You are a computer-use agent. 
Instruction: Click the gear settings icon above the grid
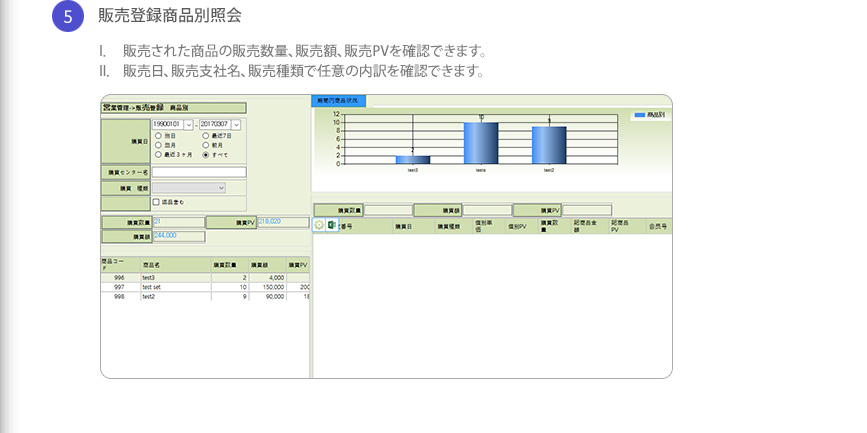coord(319,225)
